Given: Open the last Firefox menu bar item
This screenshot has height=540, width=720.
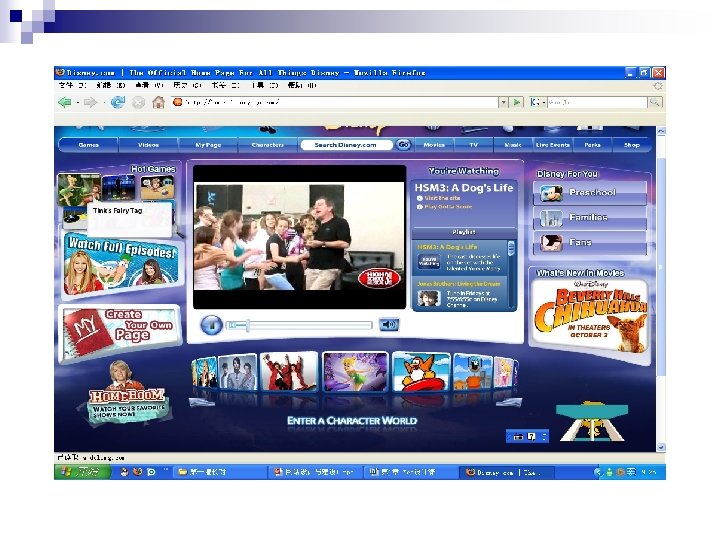Looking at the screenshot, I should pos(301,85).
